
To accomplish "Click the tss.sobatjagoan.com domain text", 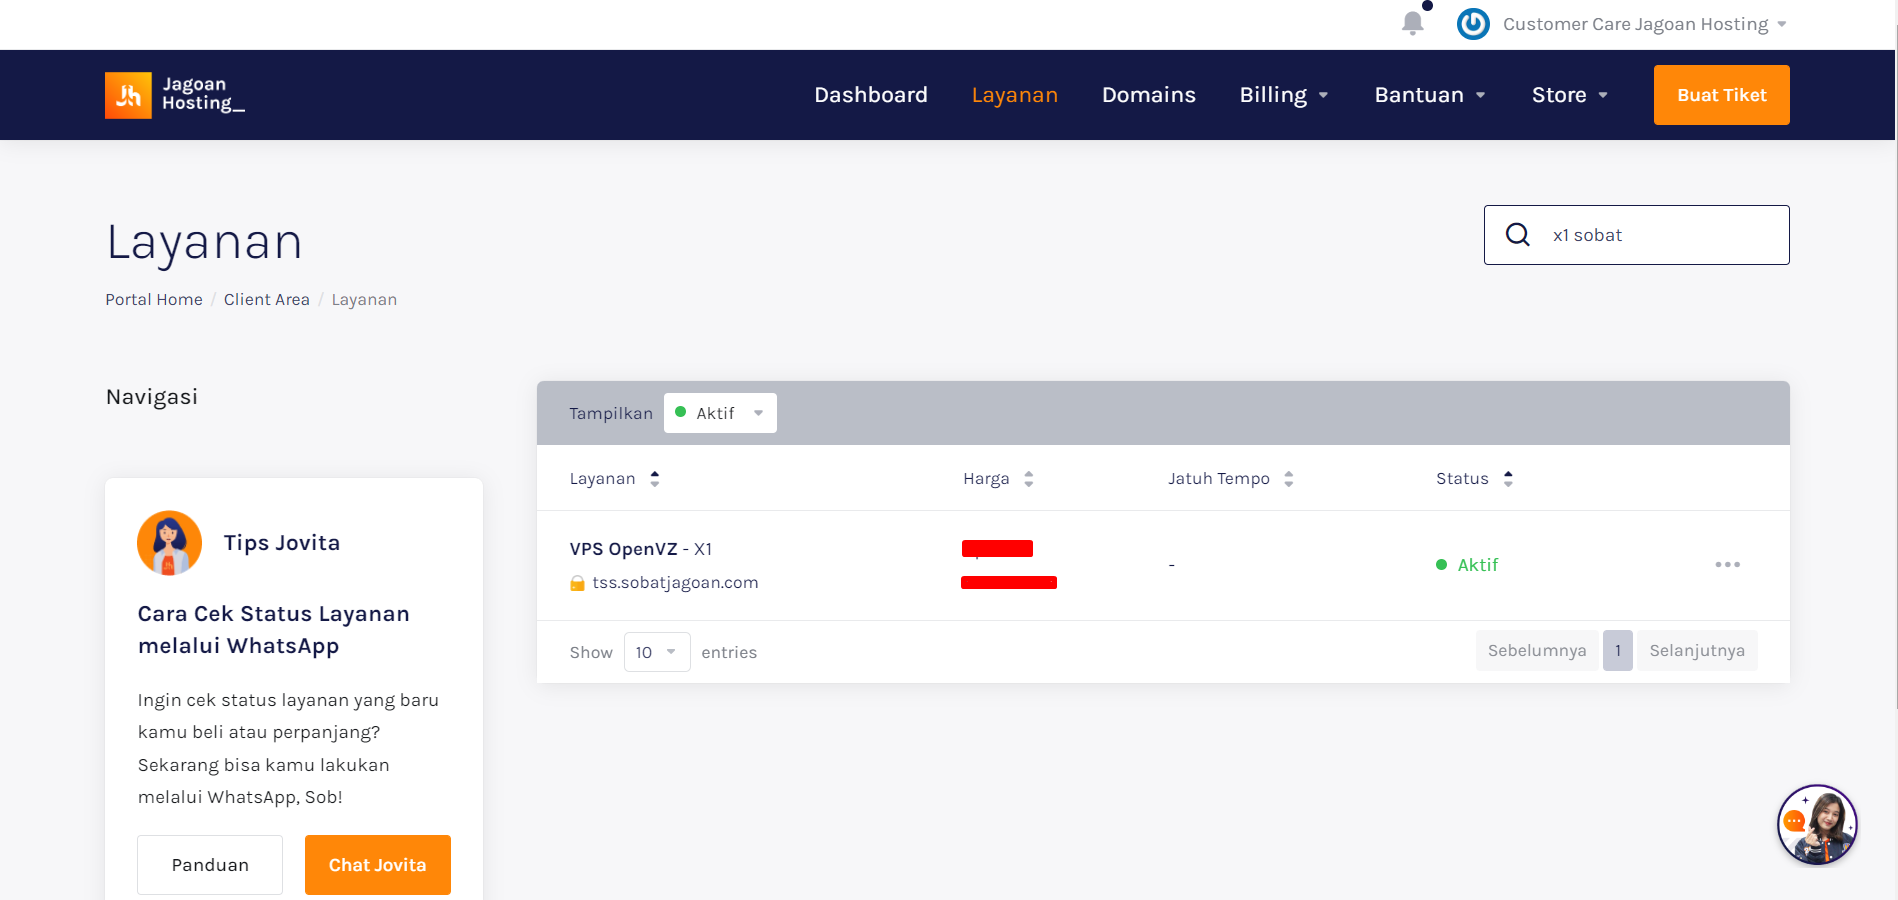I will click(x=675, y=583).
